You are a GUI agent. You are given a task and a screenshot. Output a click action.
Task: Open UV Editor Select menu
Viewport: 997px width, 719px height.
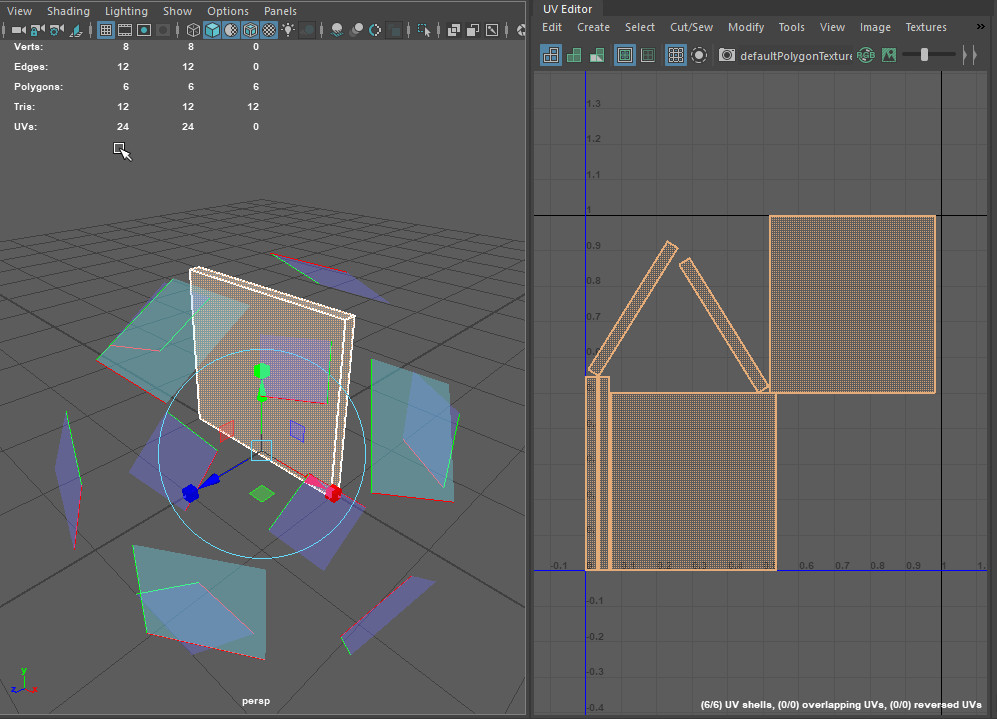coord(640,27)
